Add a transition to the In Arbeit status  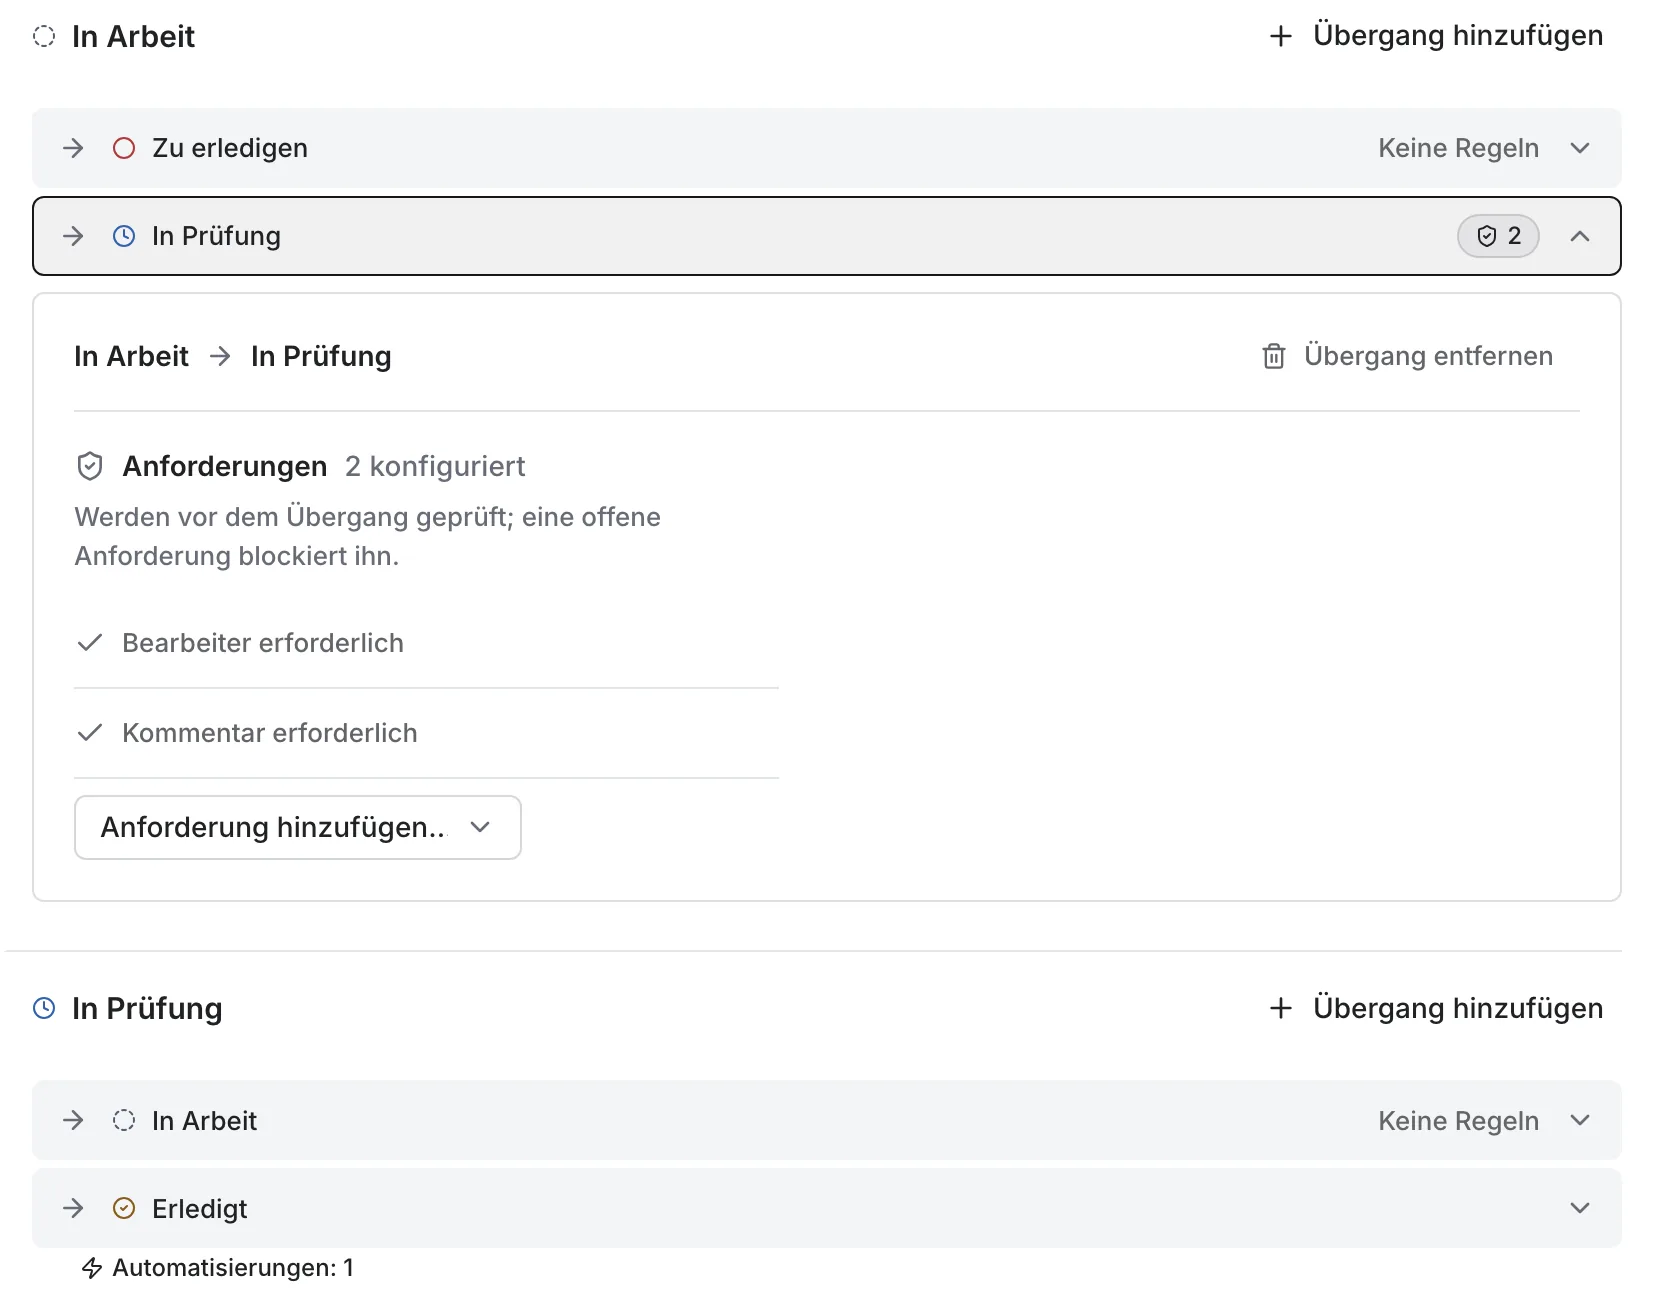coord(1435,36)
